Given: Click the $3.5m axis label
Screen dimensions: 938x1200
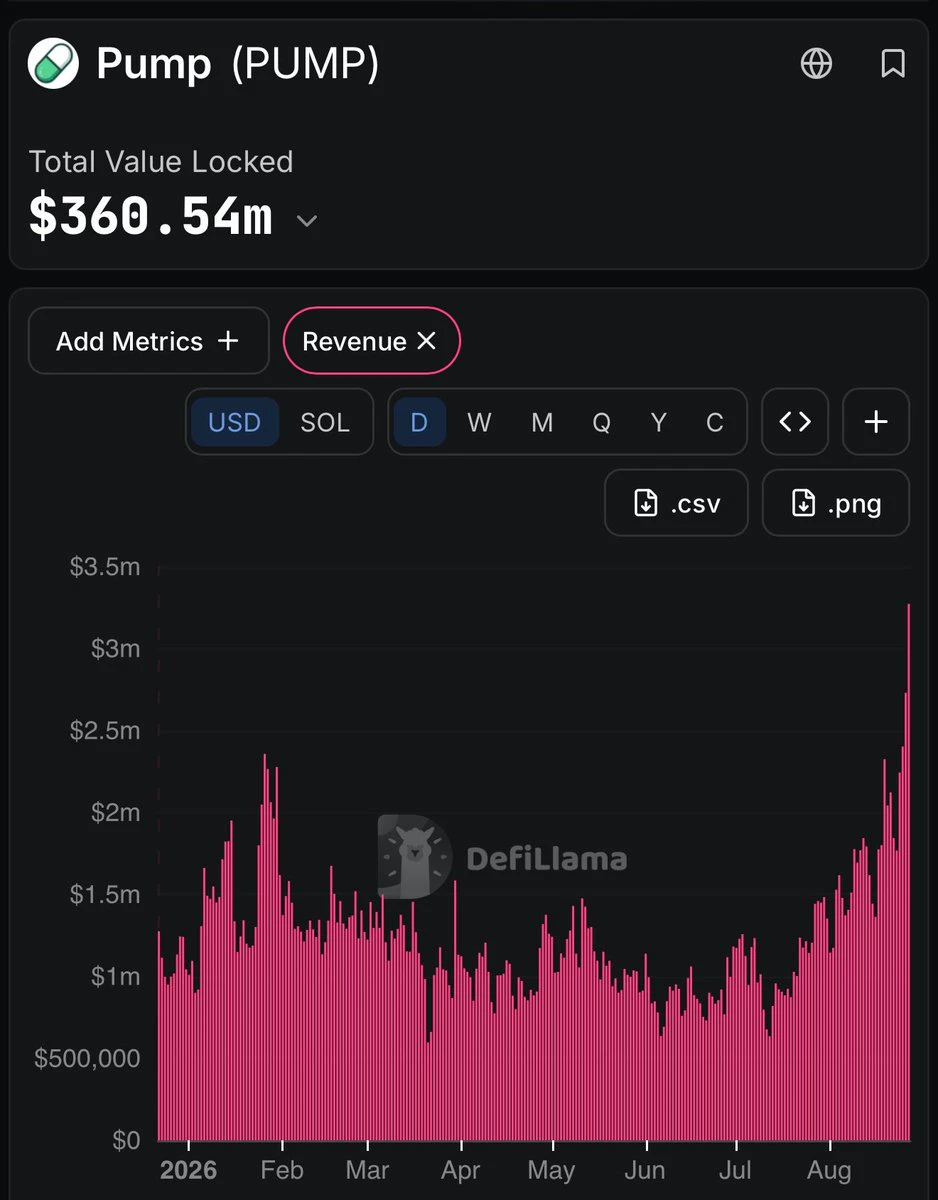Looking at the screenshot, I should tap(104, 567).
